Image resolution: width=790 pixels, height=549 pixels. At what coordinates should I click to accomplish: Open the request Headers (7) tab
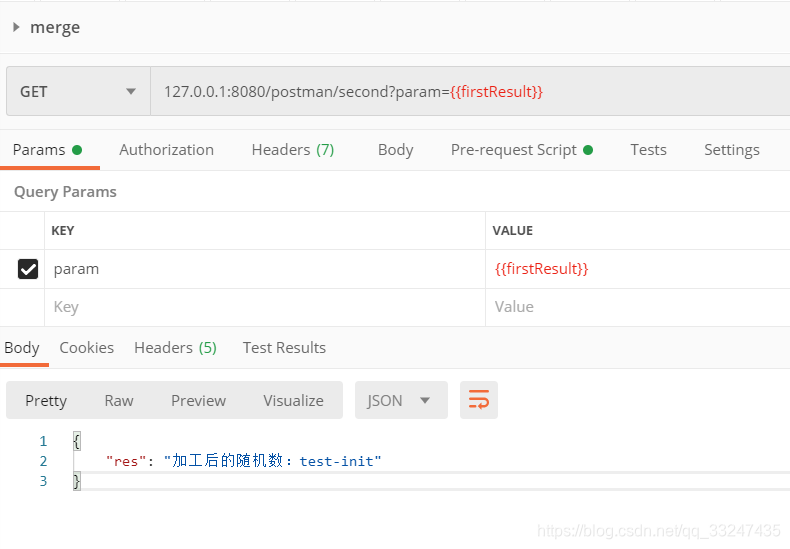(x=293, y=150)
